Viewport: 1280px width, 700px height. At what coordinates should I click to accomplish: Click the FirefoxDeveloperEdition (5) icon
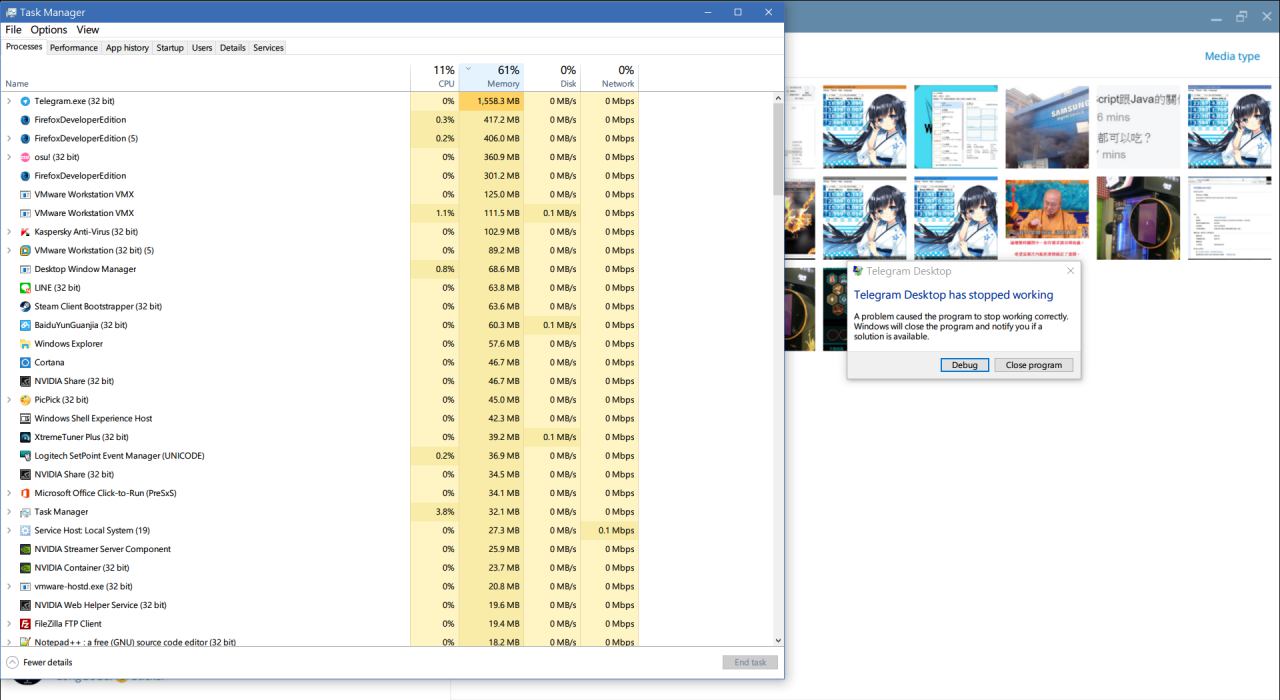click(25, 139)
